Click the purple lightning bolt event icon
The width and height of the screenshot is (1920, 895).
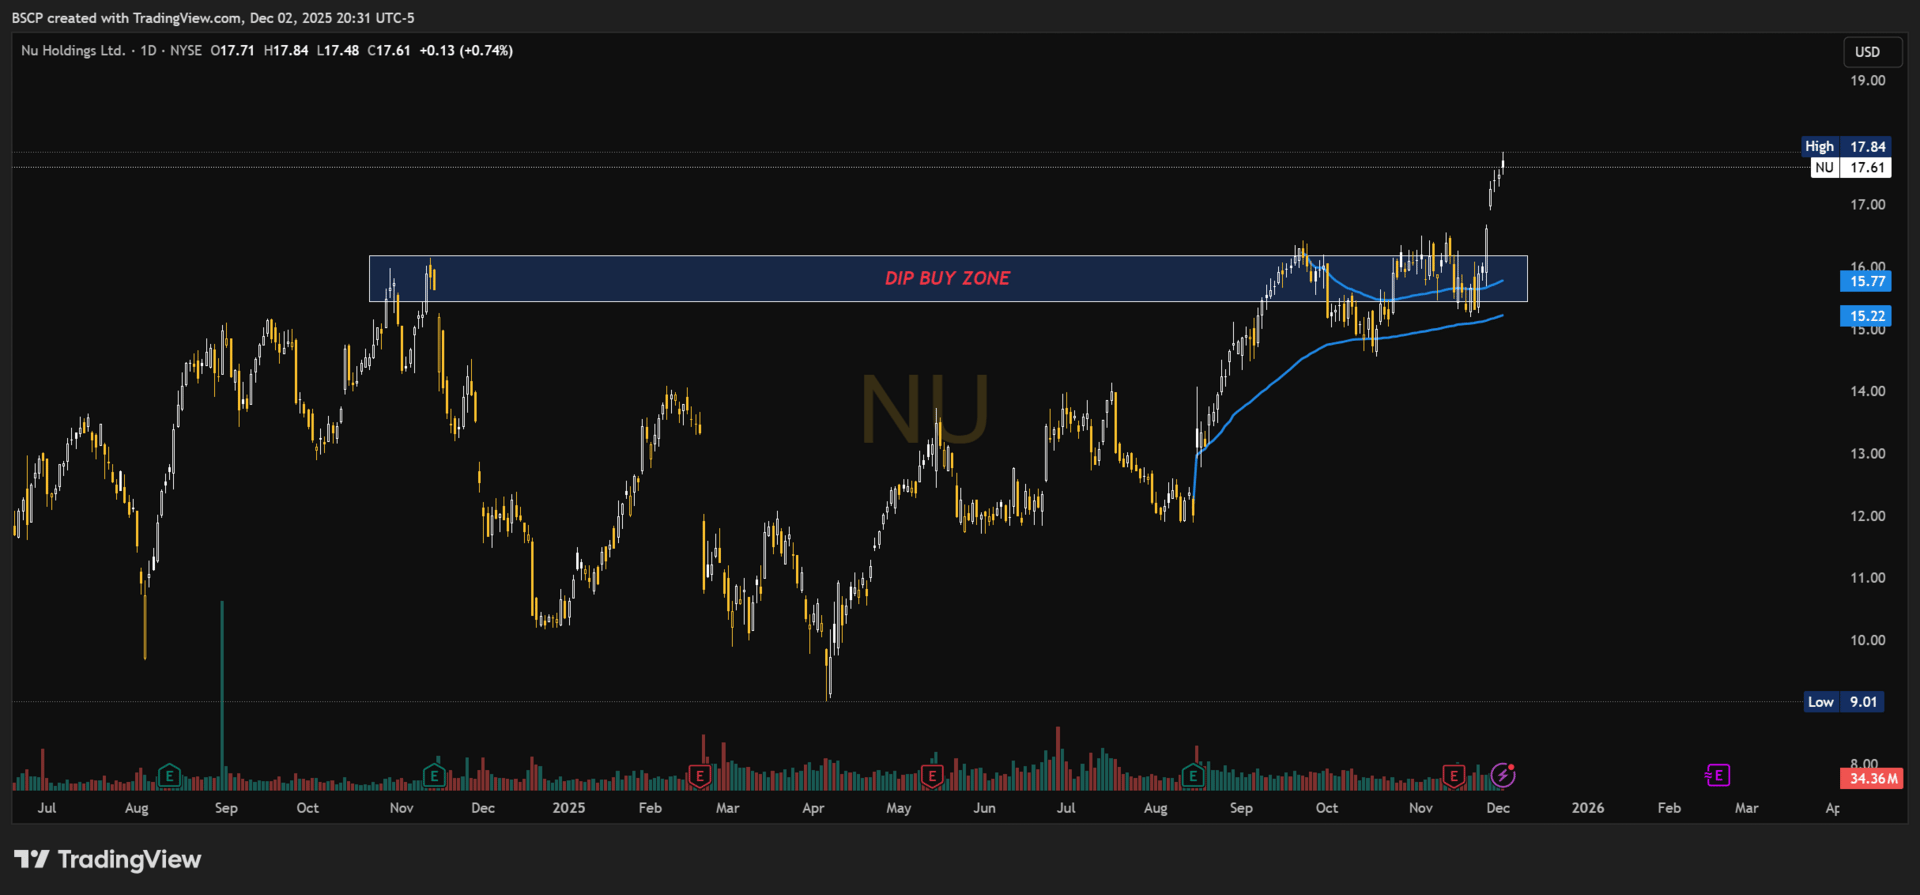coord(1503,775)
